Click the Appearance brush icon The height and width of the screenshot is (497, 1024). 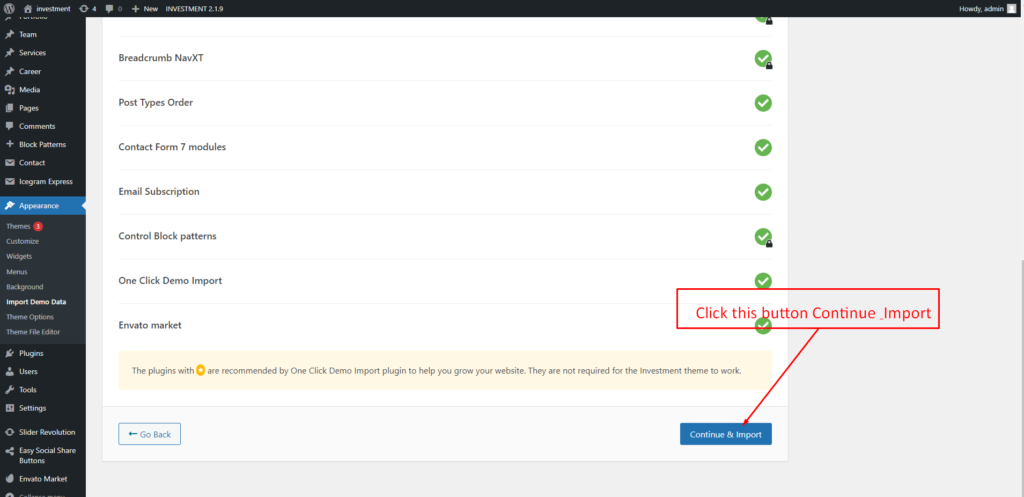click(x=10, y=206)
